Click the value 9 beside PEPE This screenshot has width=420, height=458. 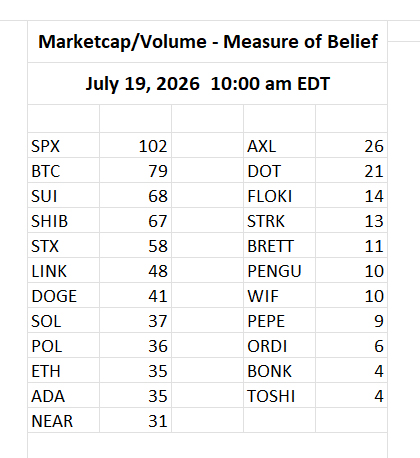tap(351, 320)
